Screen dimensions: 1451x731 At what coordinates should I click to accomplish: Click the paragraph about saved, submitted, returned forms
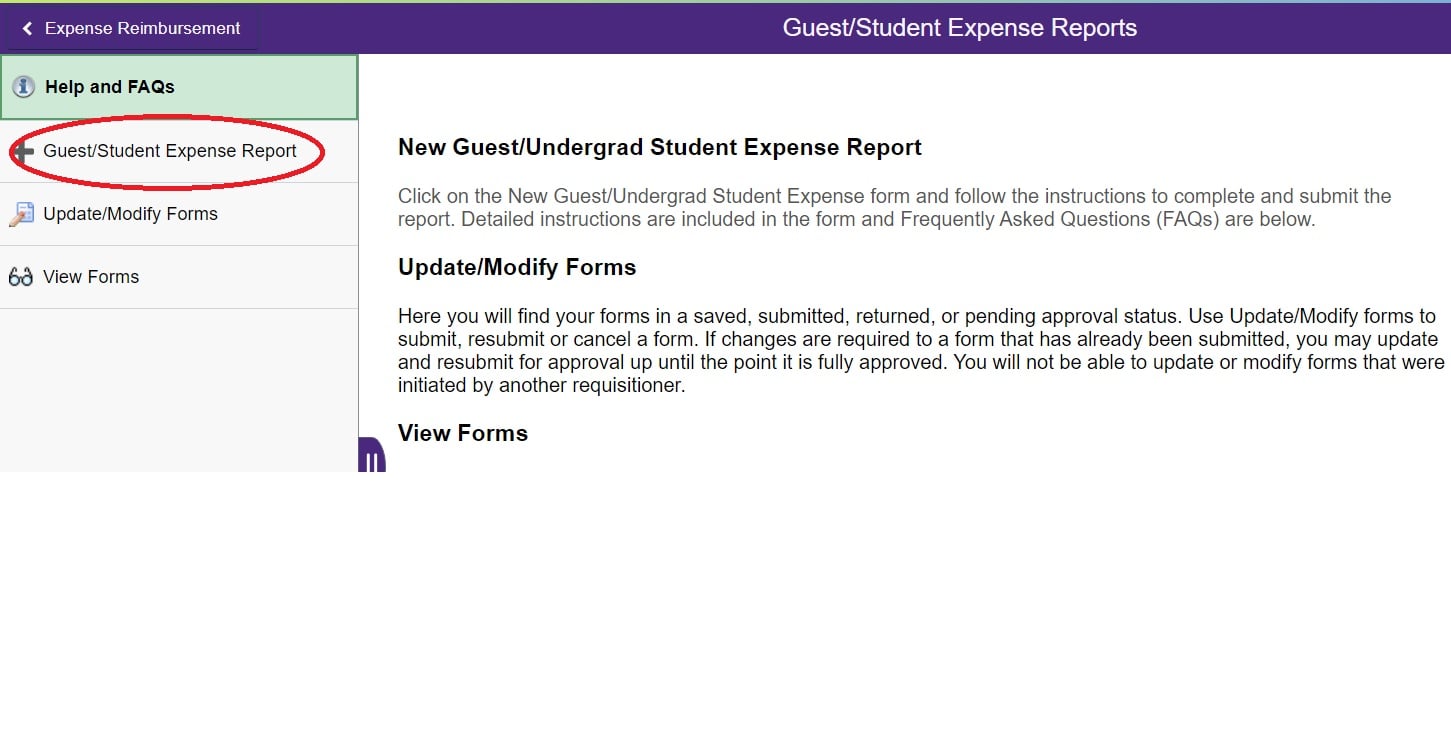click(x=920, y=350)
